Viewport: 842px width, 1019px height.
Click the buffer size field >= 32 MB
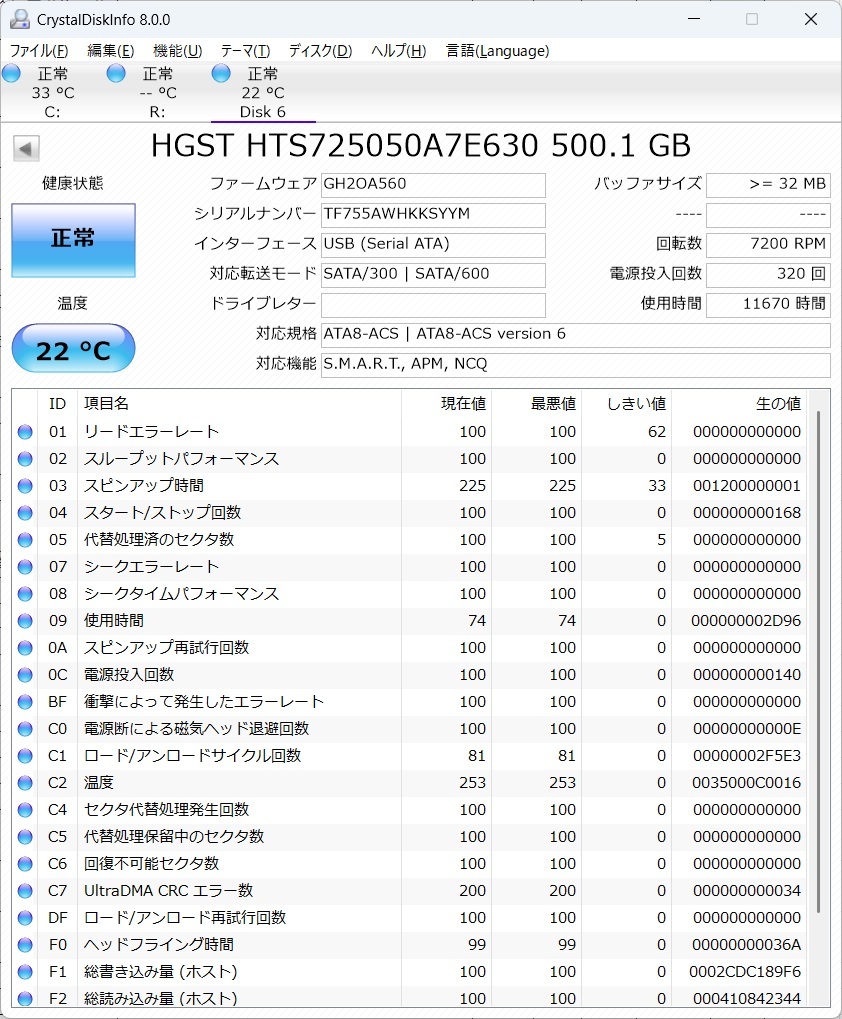coord(768,185)
